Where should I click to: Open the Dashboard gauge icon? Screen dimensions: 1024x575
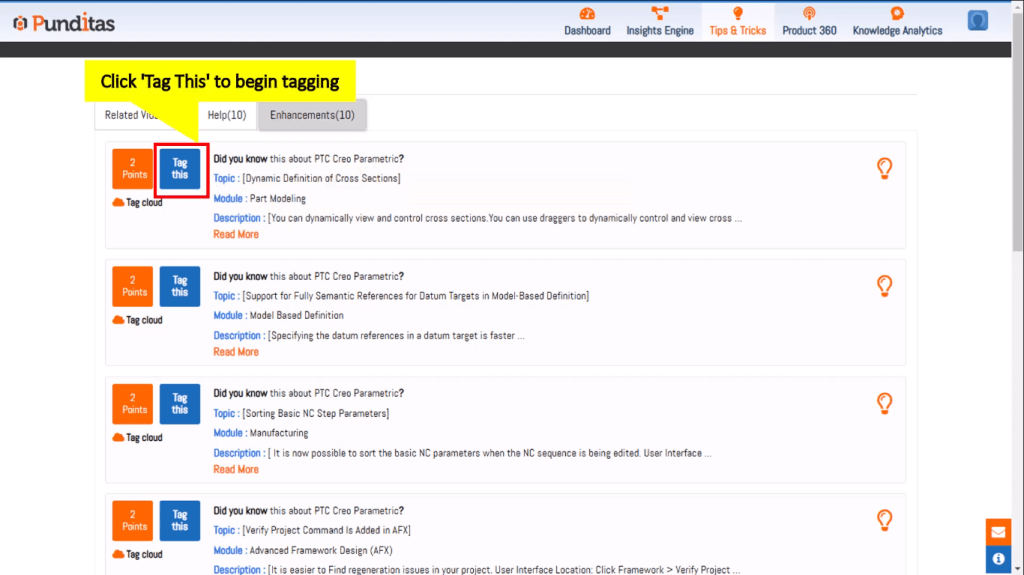[x=587, y=14]
